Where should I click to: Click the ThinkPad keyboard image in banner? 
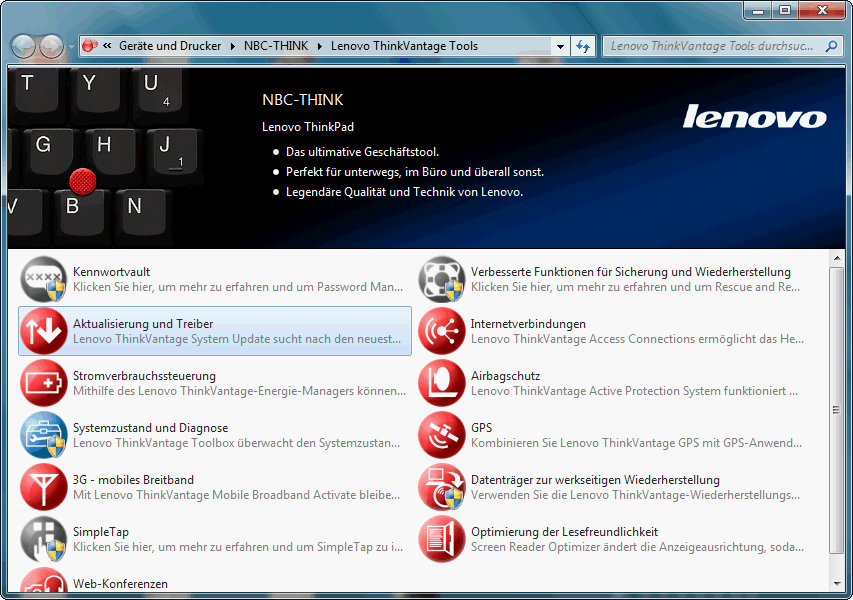pyautogui.click(x=106, y=158)
